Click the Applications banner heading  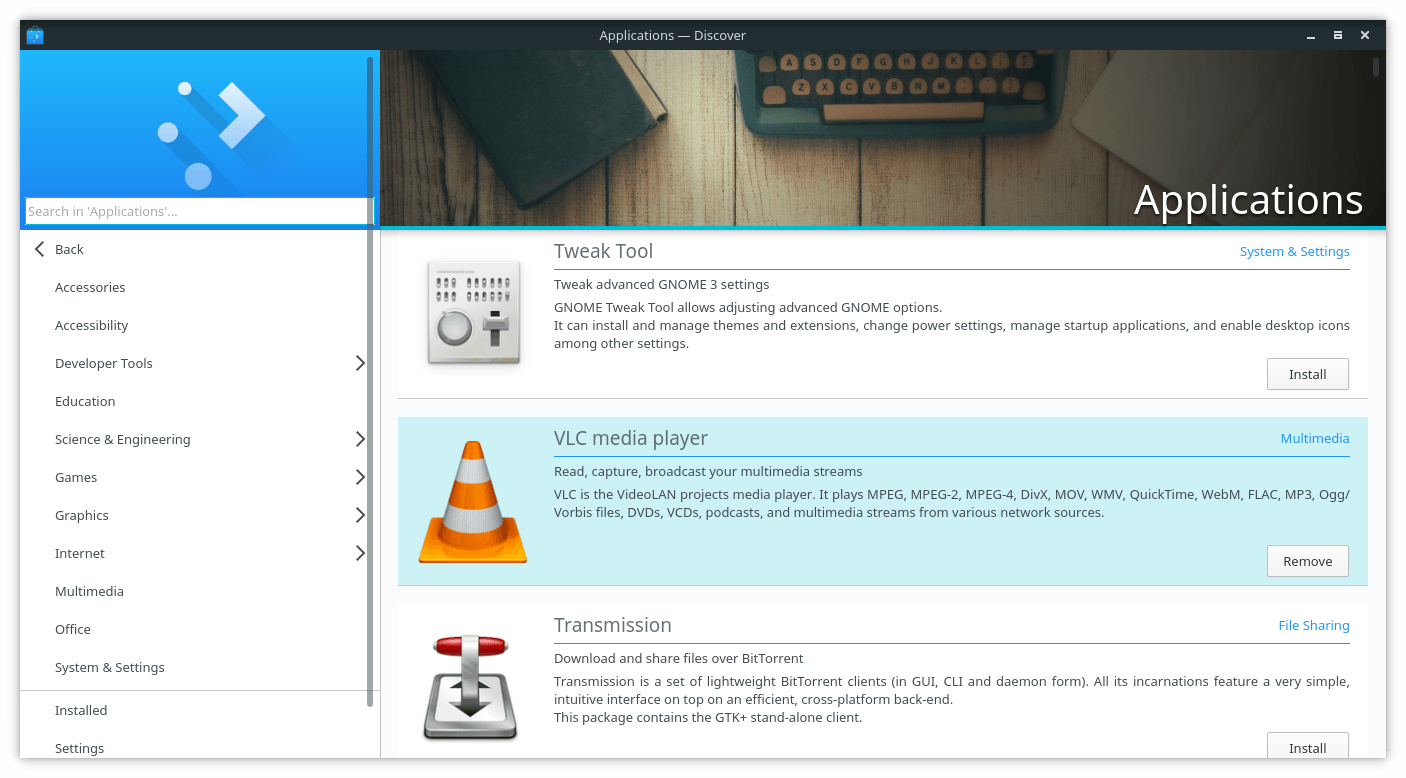pyautogui.click(x=1248, y=200)
